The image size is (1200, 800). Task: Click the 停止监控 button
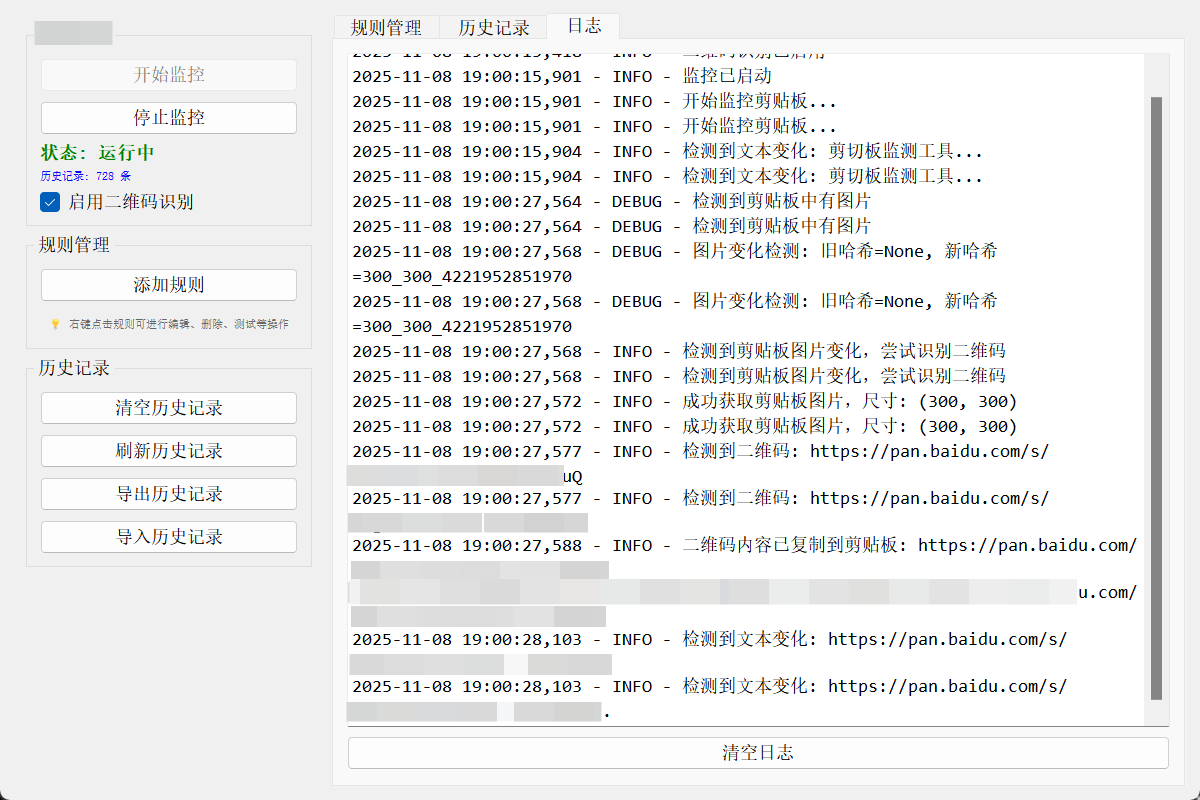coord(169,117)
